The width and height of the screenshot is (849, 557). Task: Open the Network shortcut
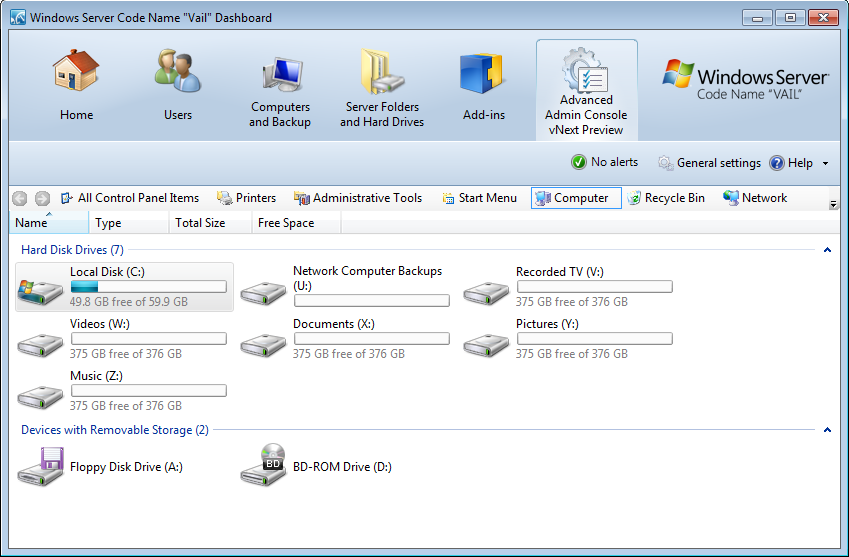point(755,198)
